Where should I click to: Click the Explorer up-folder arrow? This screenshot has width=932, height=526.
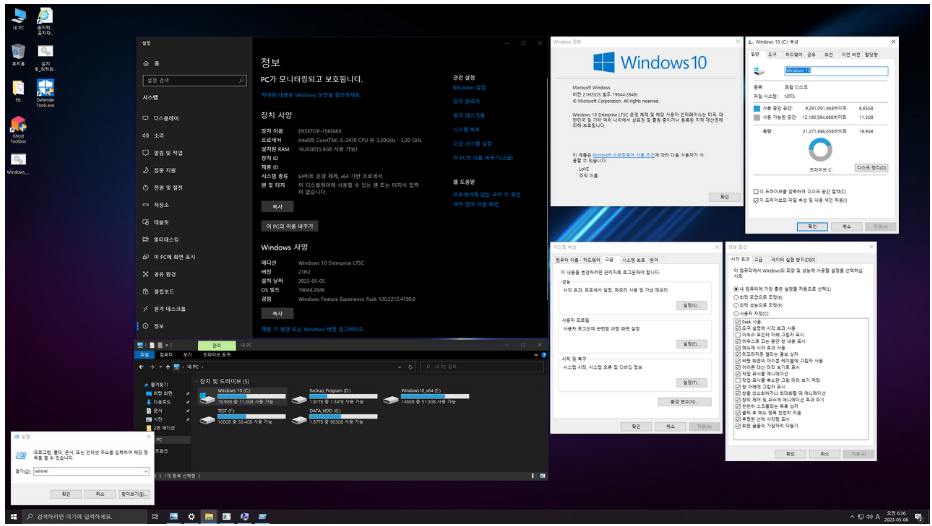(x=168, y=367)
